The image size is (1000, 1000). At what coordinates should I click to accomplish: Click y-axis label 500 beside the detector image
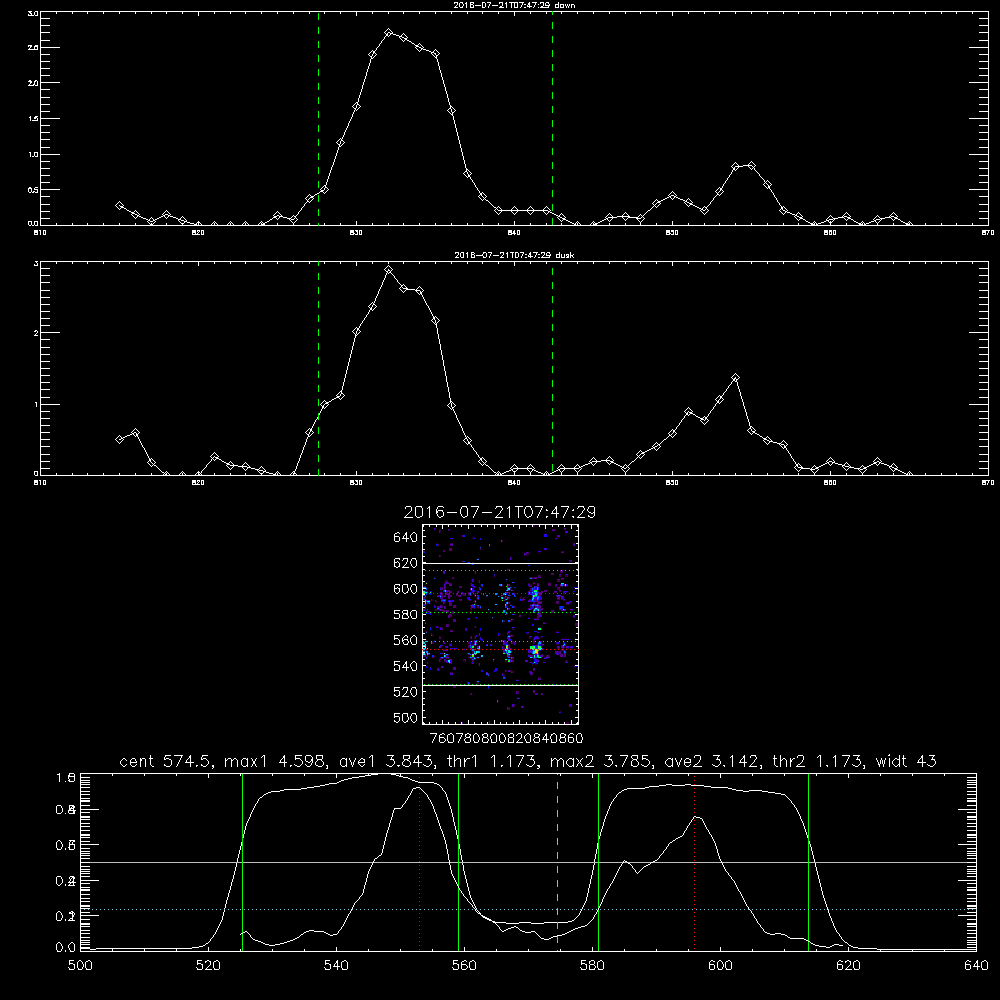pyautogui.click(x=406, y=717)
